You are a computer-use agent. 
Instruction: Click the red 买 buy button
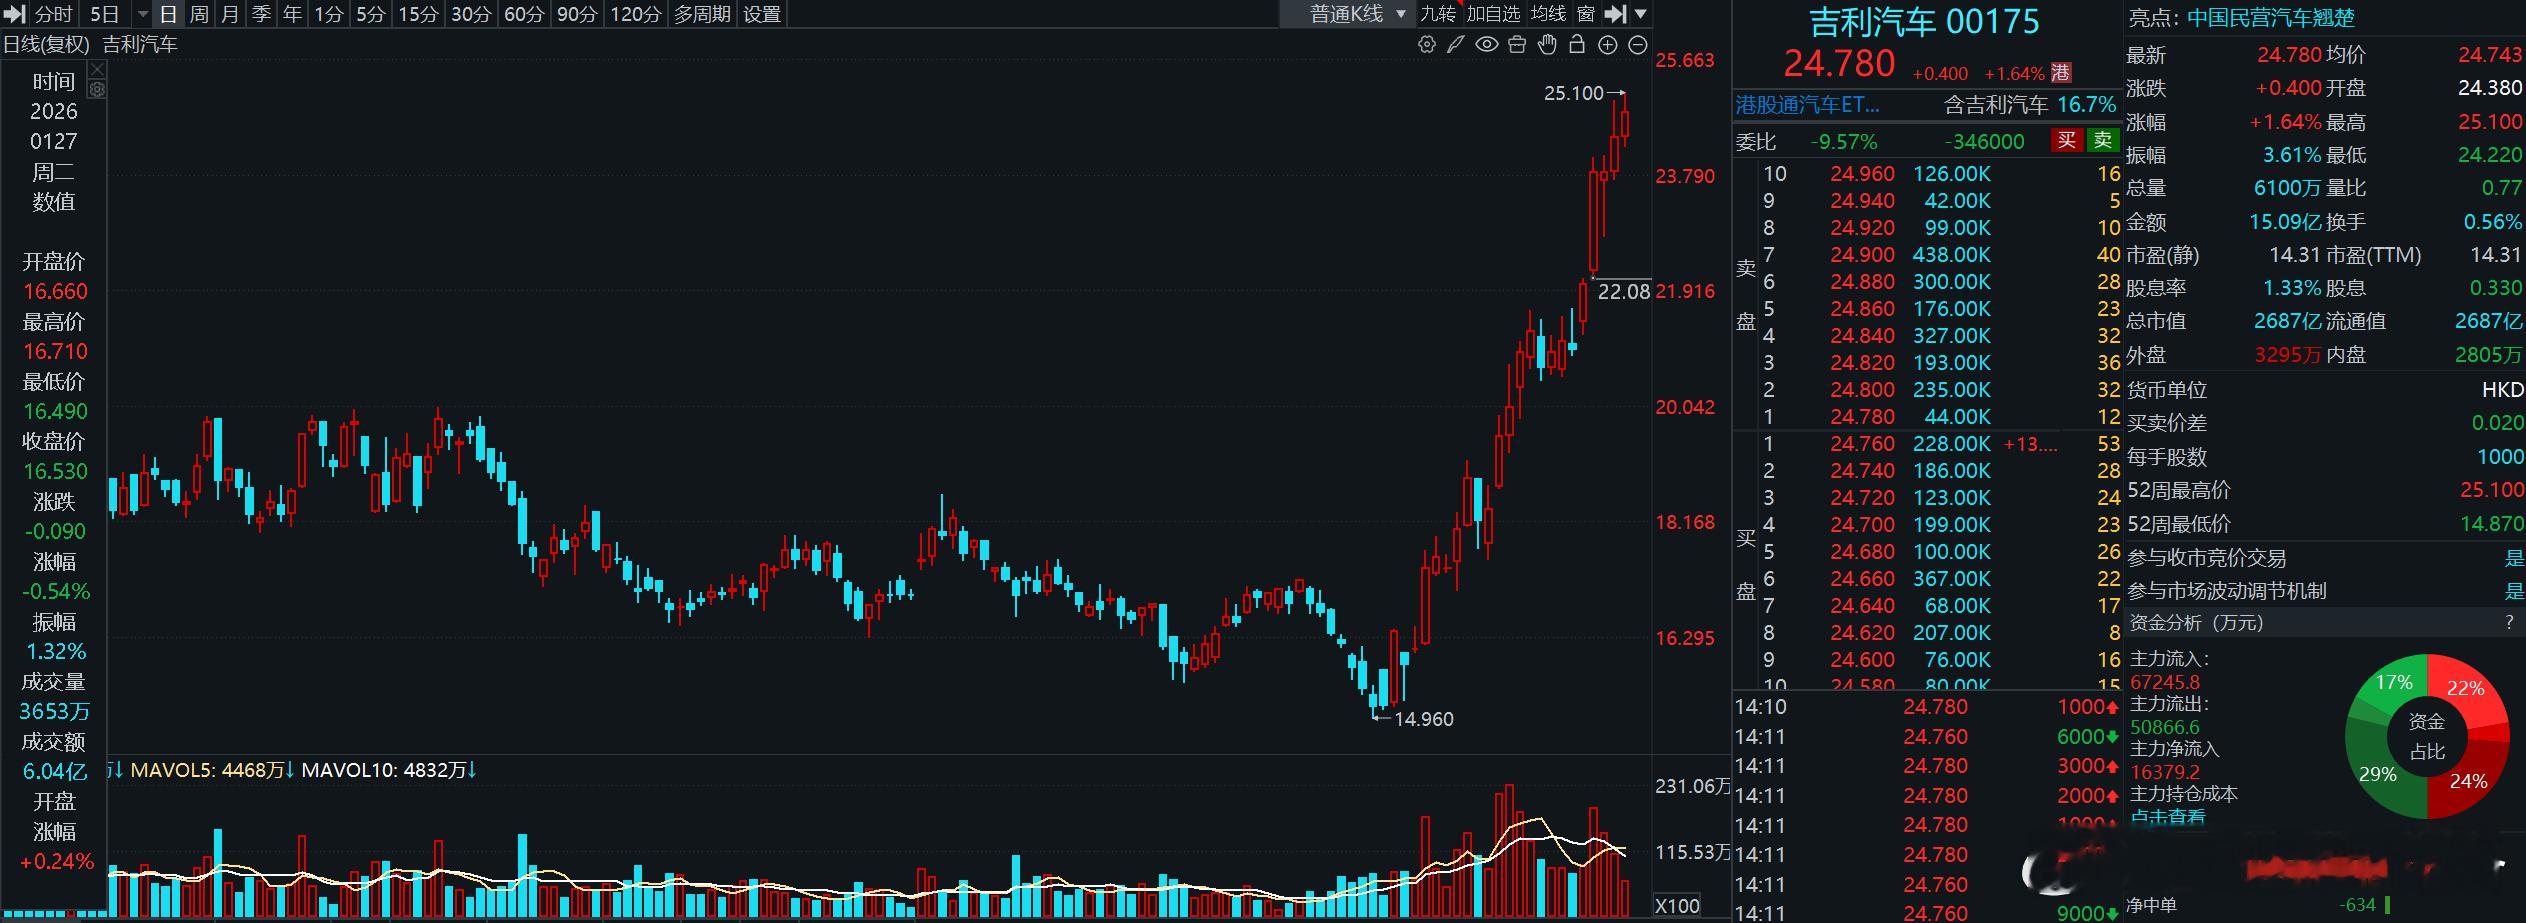(2066, 140)
